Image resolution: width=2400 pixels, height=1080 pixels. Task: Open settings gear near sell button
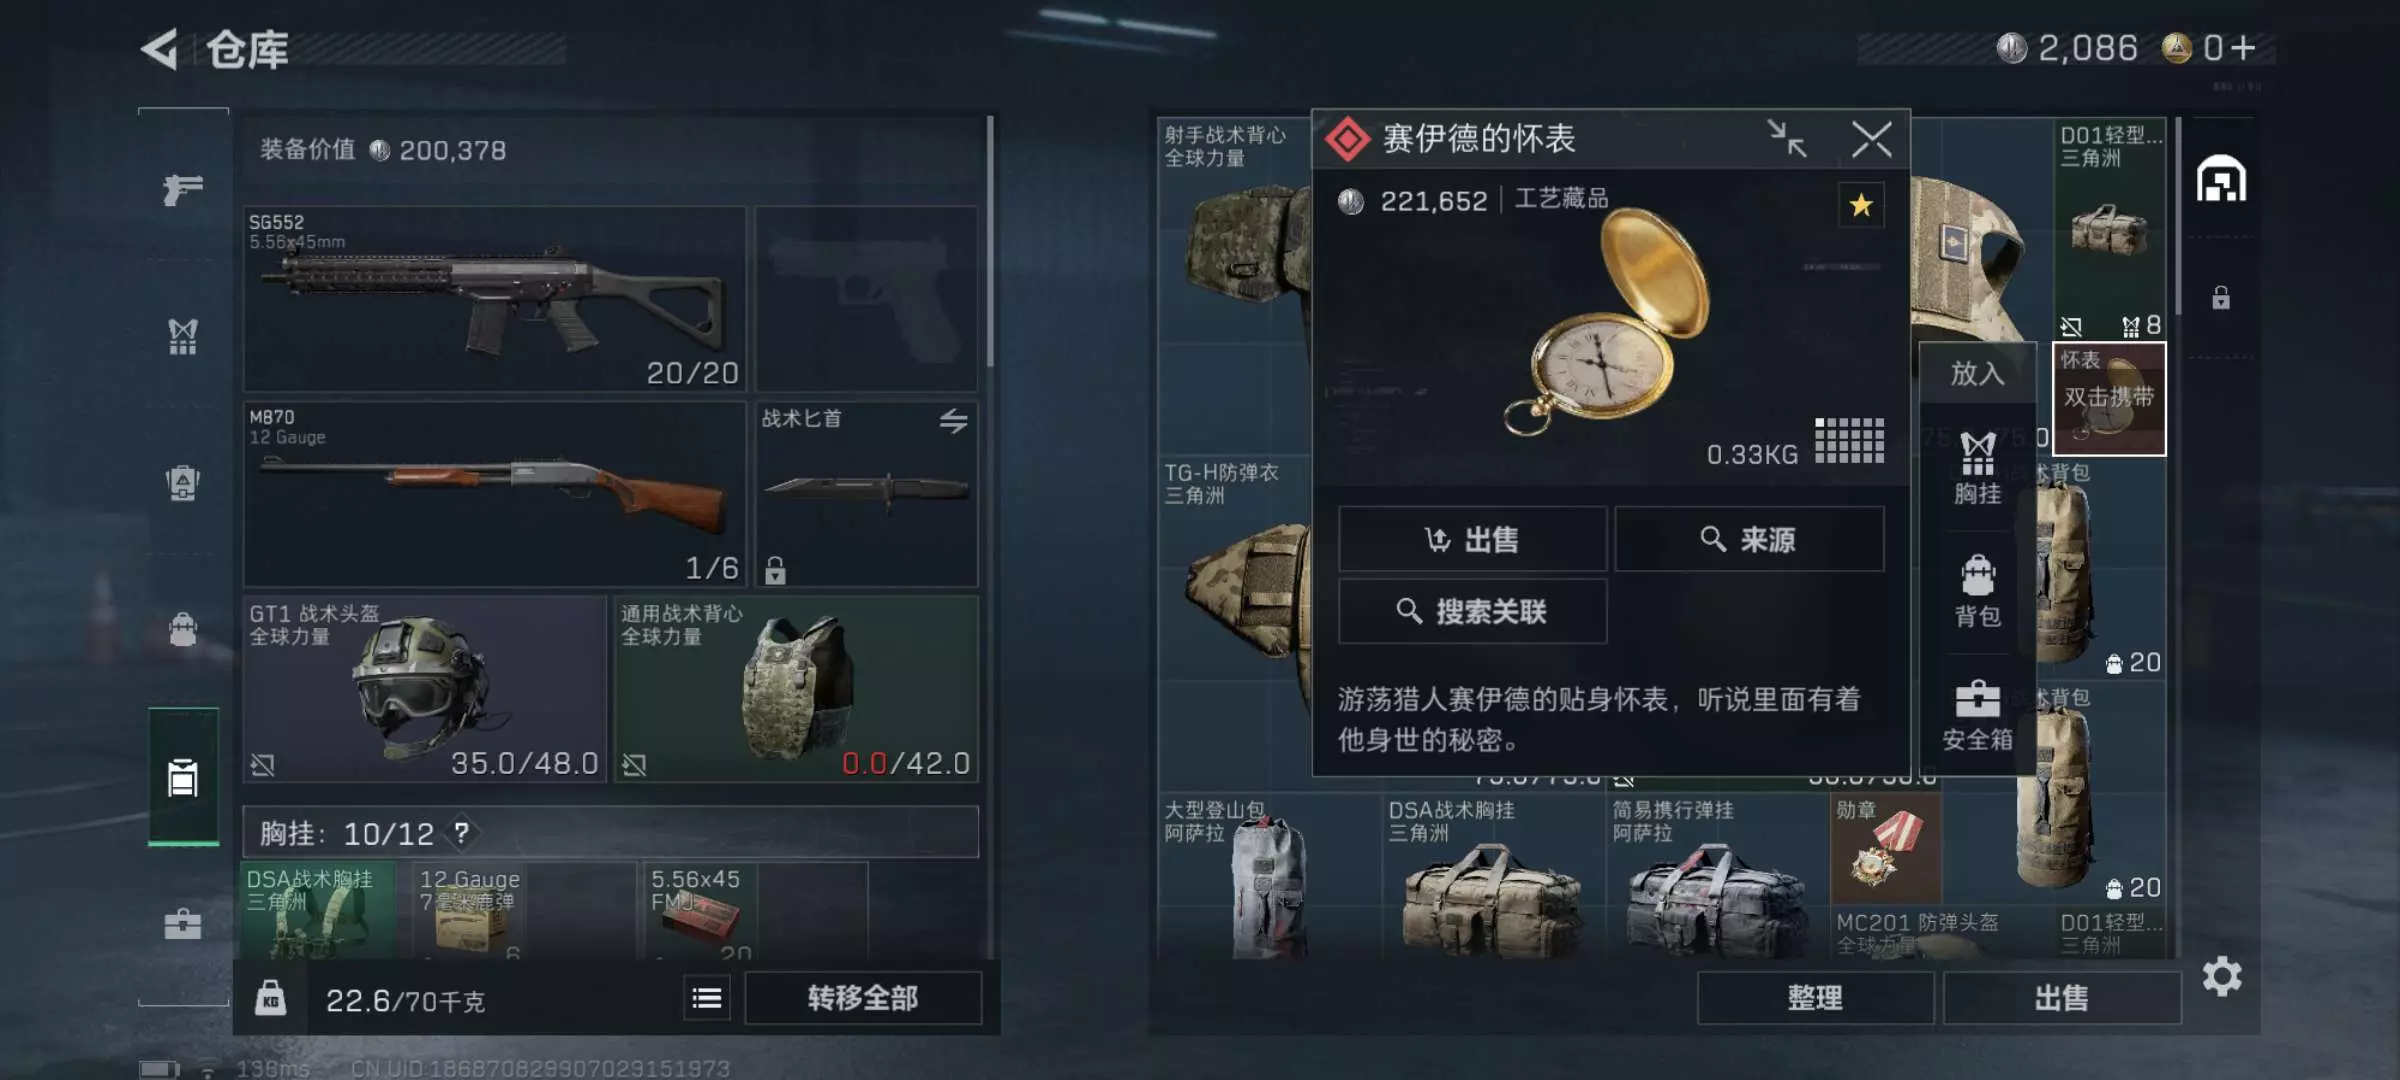[2221, 976]
